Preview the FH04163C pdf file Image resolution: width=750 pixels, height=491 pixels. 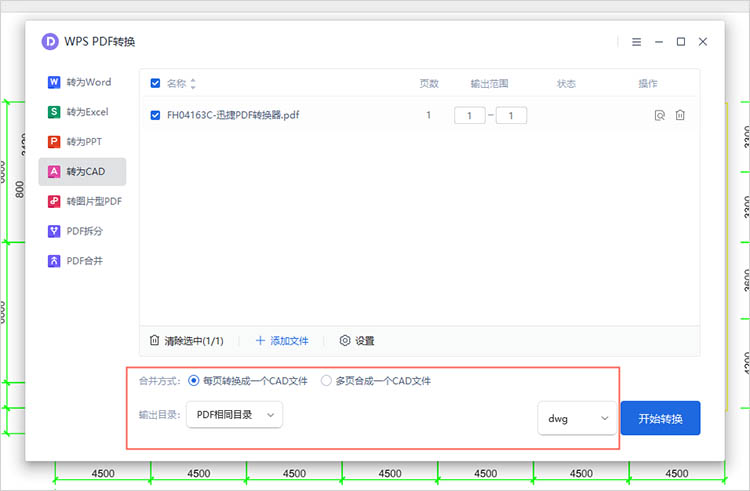click(x=660, y=115)
